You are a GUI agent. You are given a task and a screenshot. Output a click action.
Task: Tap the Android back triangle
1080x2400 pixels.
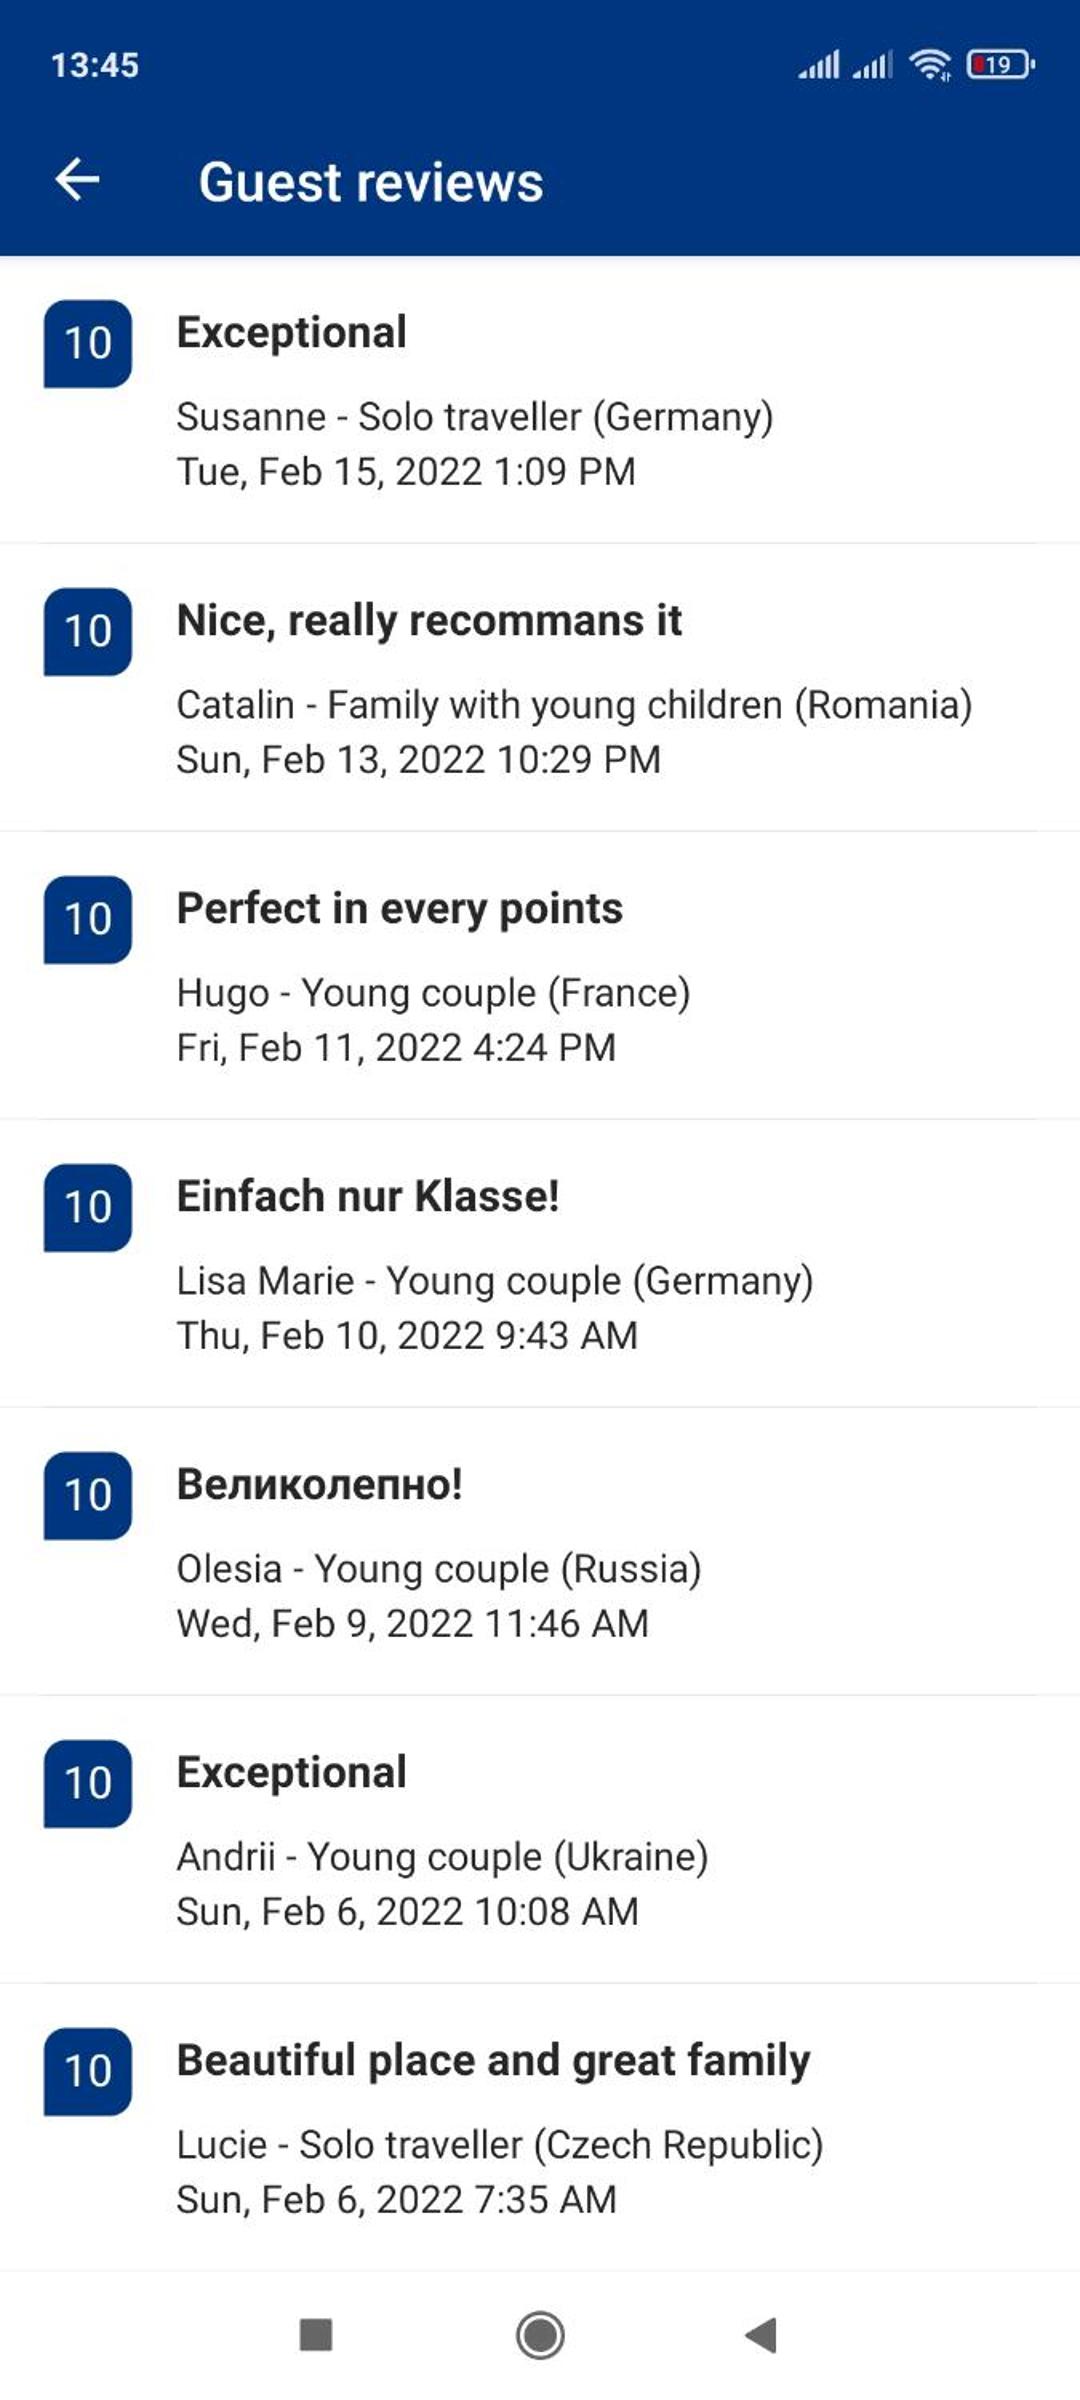[x=762, y=2335]
